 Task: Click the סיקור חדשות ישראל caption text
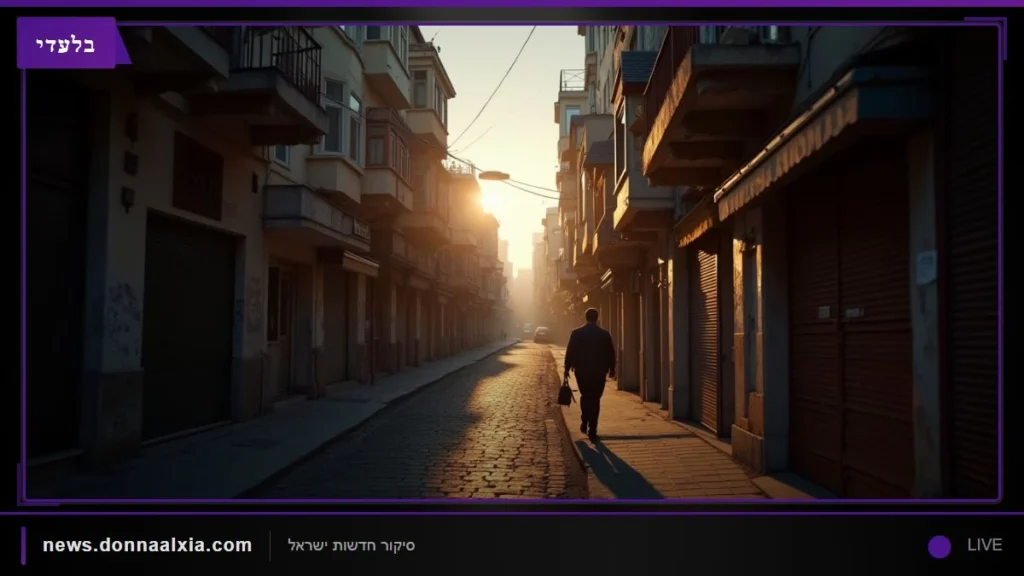coord(351,545)
